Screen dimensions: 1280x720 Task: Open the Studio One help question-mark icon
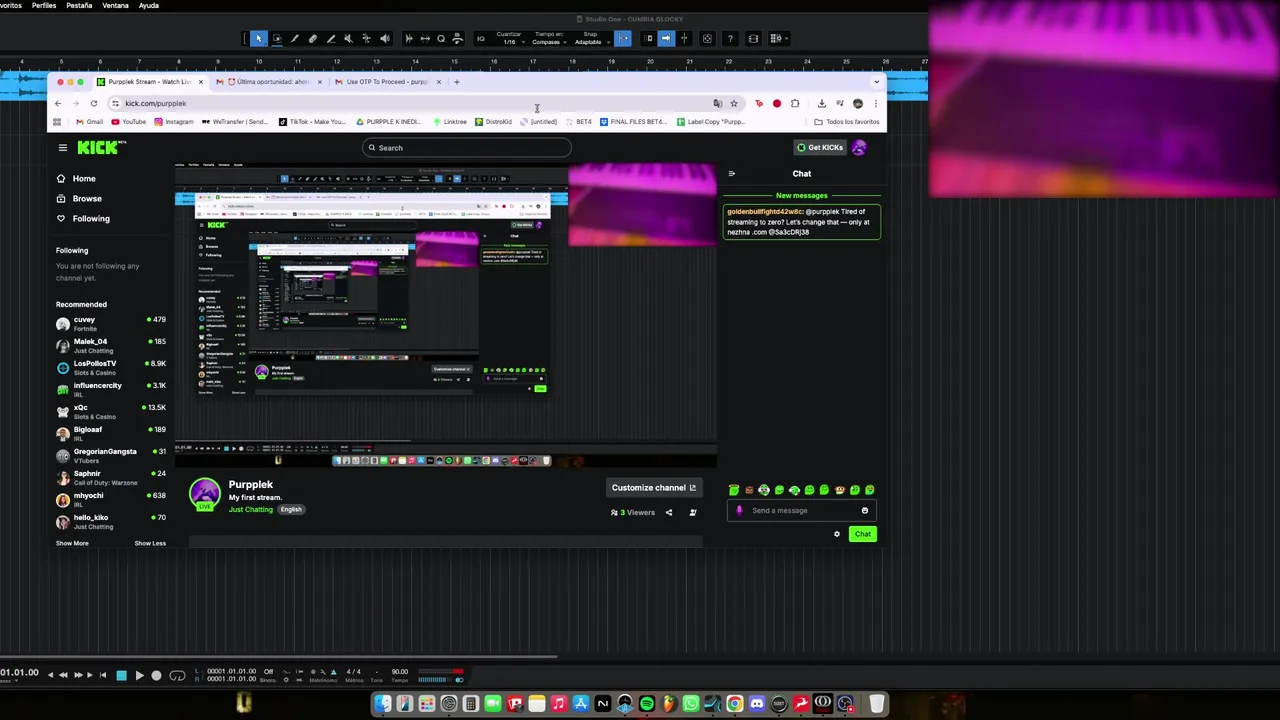(x=730, y=38)
